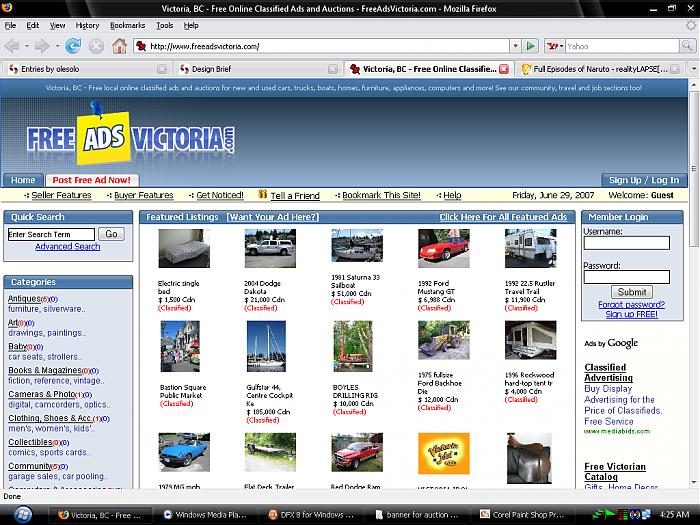
Task: Open the Collectibles category
Action: point(30,442)
